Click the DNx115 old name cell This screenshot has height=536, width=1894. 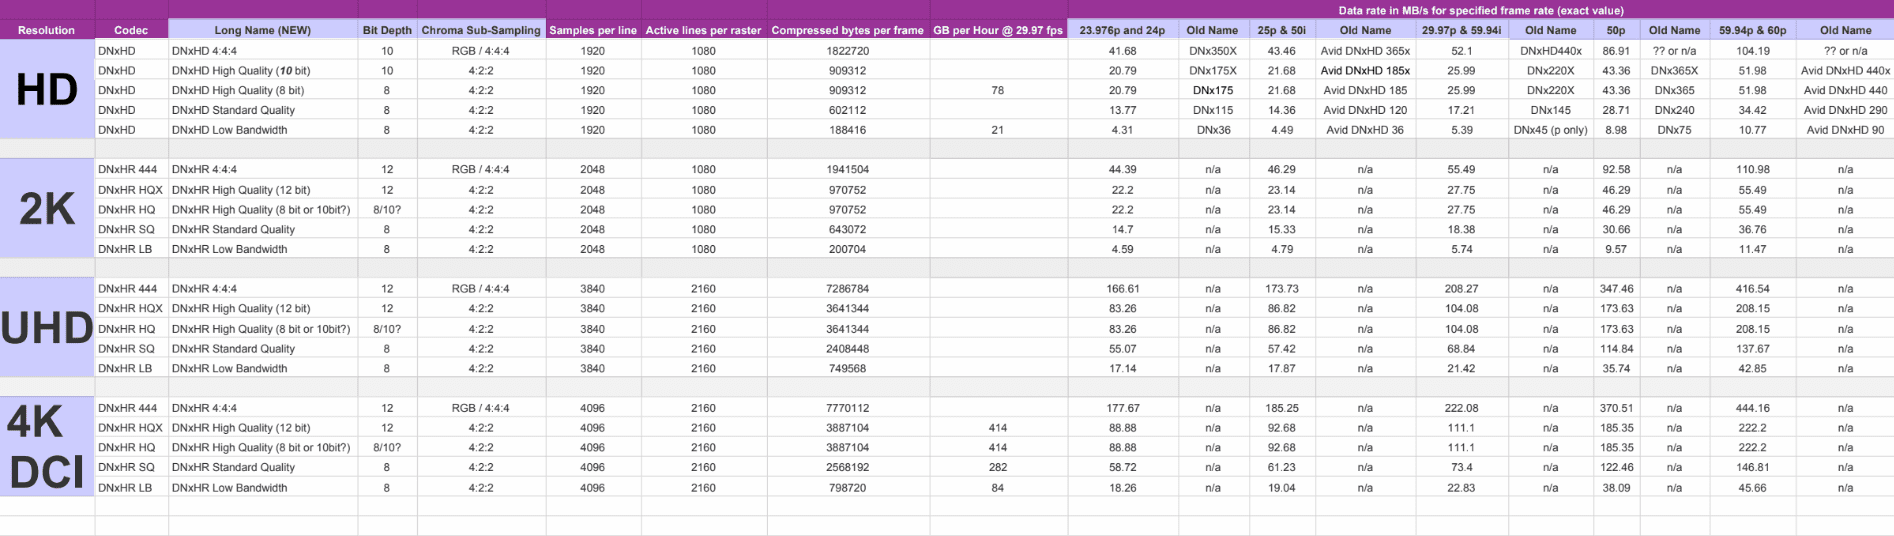point(1213,110)
